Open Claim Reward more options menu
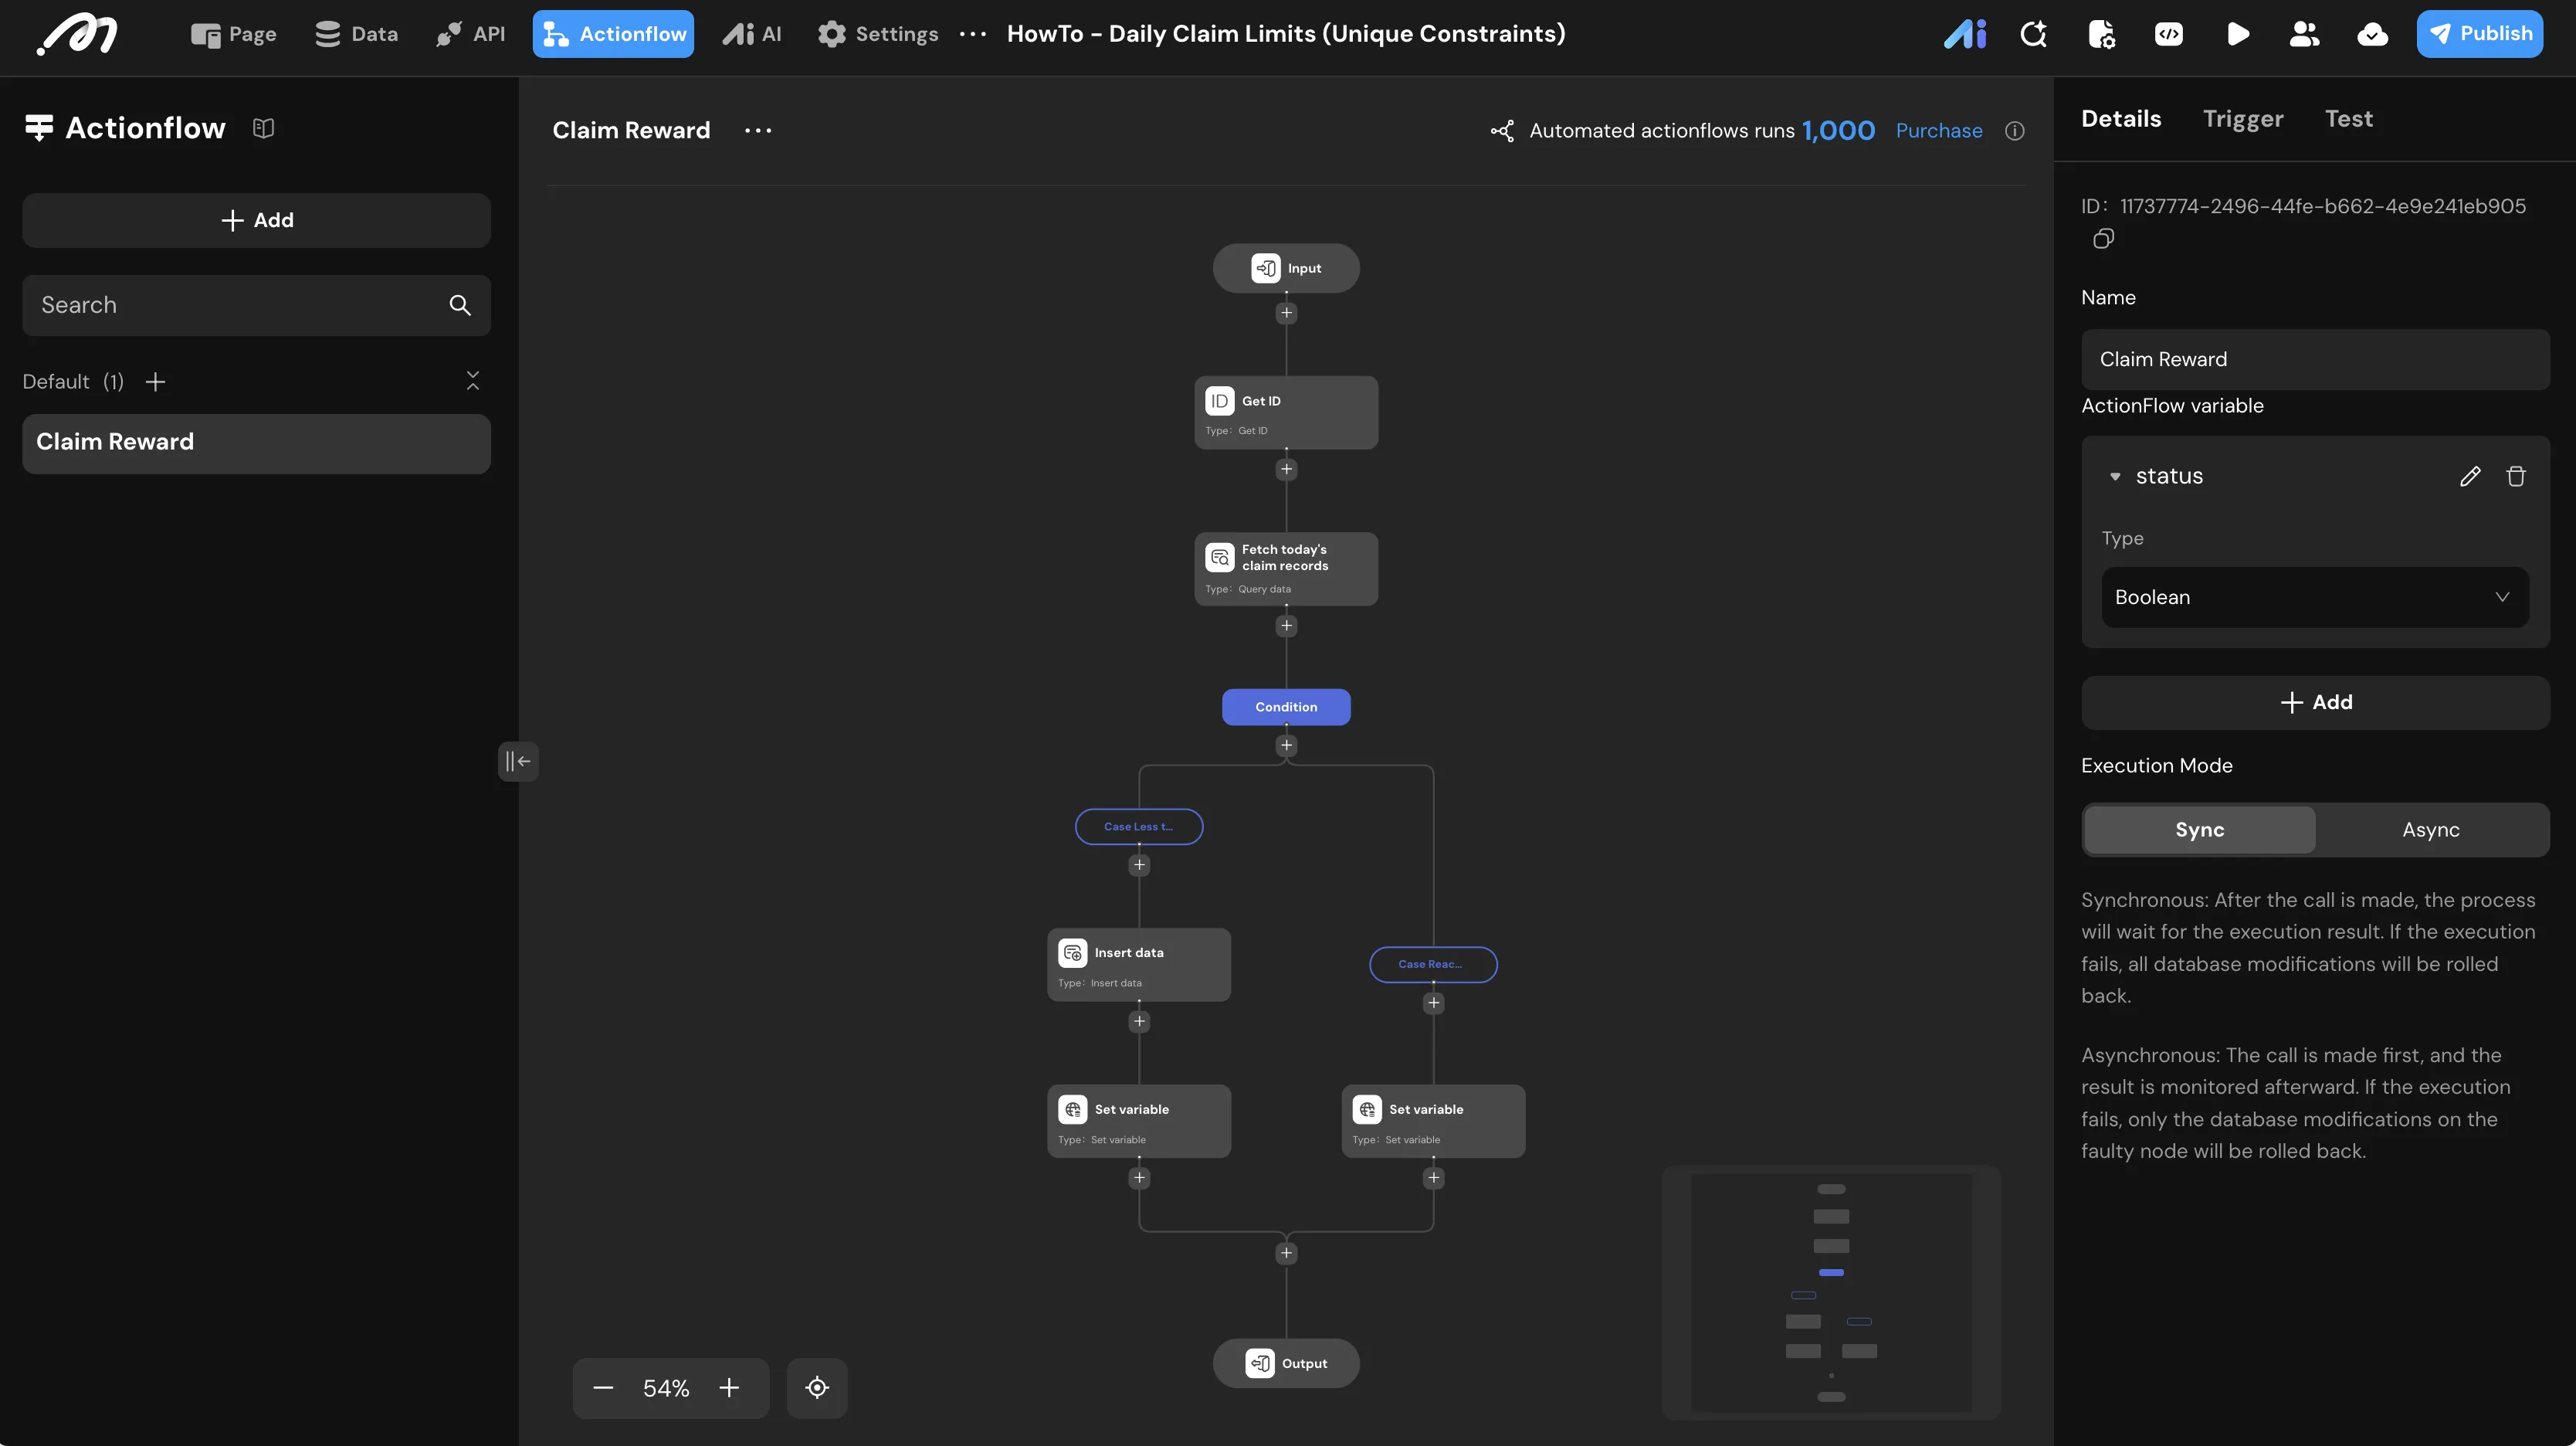Viewport: 2576px width, 1446px height. pos(758,130)
